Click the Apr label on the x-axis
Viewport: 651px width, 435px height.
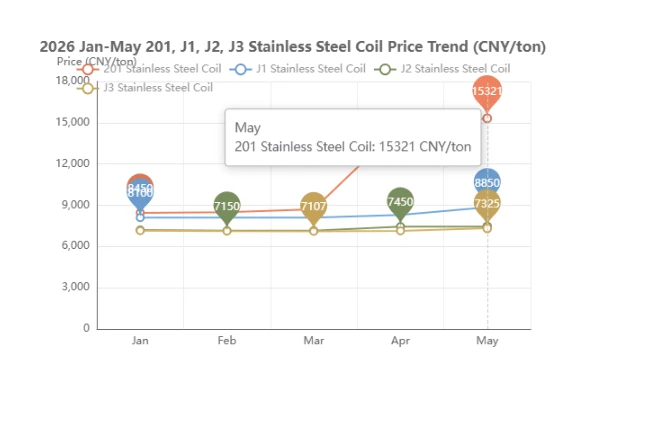pos(400,341)
